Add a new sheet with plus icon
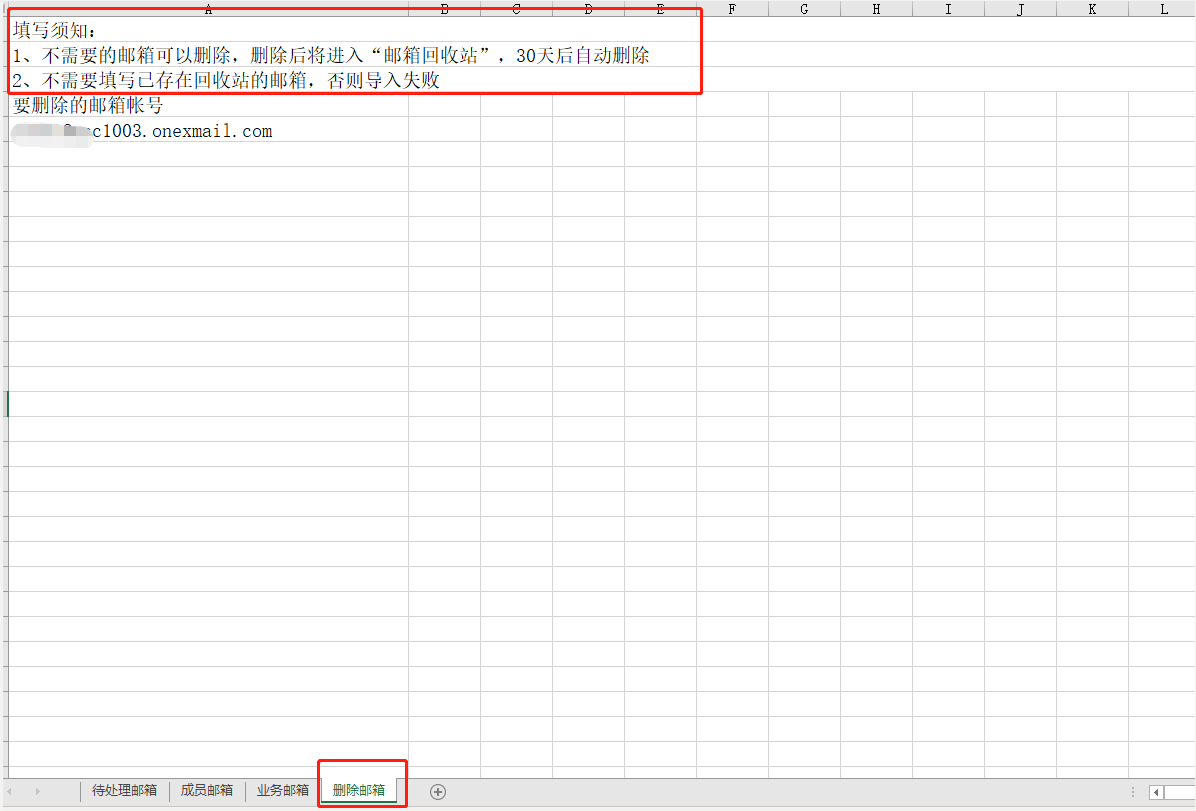Viewport: 1196px width, 811px height. [437, 791]
